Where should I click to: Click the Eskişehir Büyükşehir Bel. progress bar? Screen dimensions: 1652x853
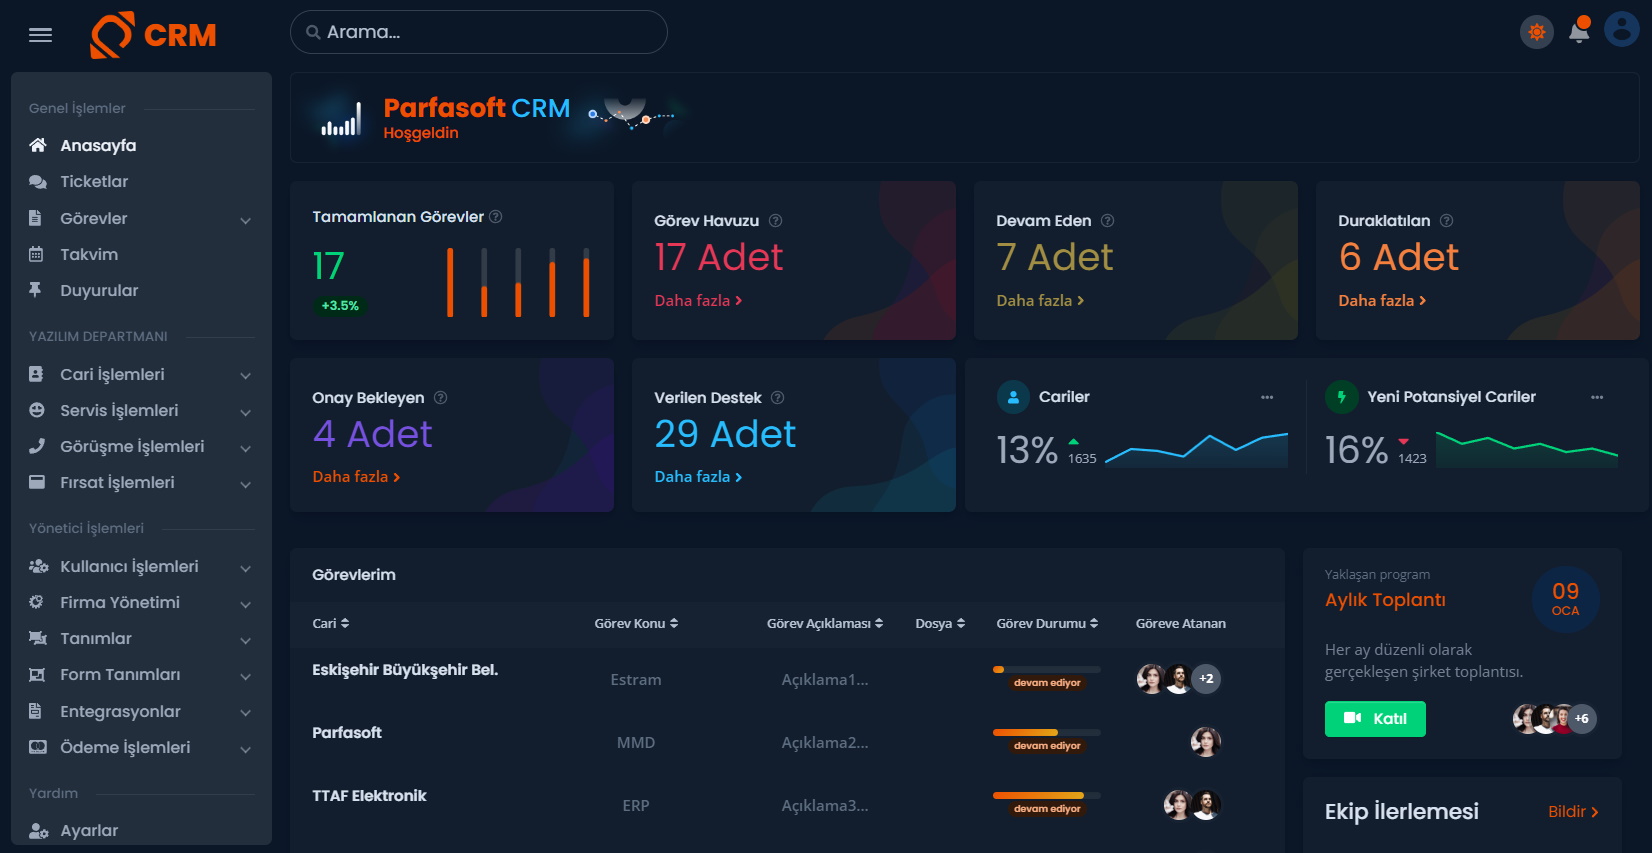pos(1046,669)
